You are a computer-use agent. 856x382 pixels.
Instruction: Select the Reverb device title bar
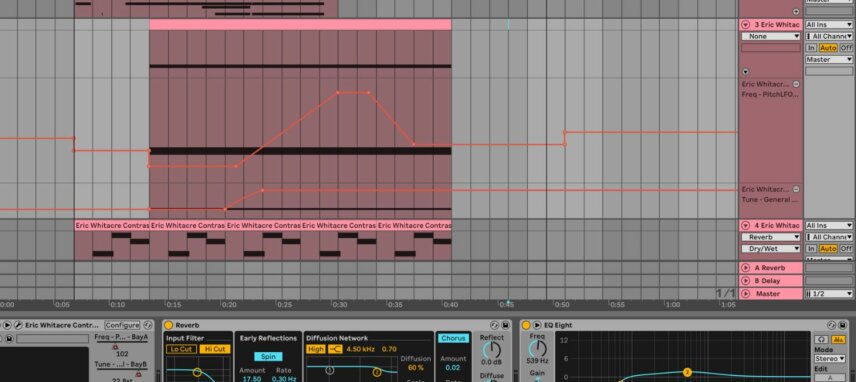pyautogui.click(x=337, y=325)
